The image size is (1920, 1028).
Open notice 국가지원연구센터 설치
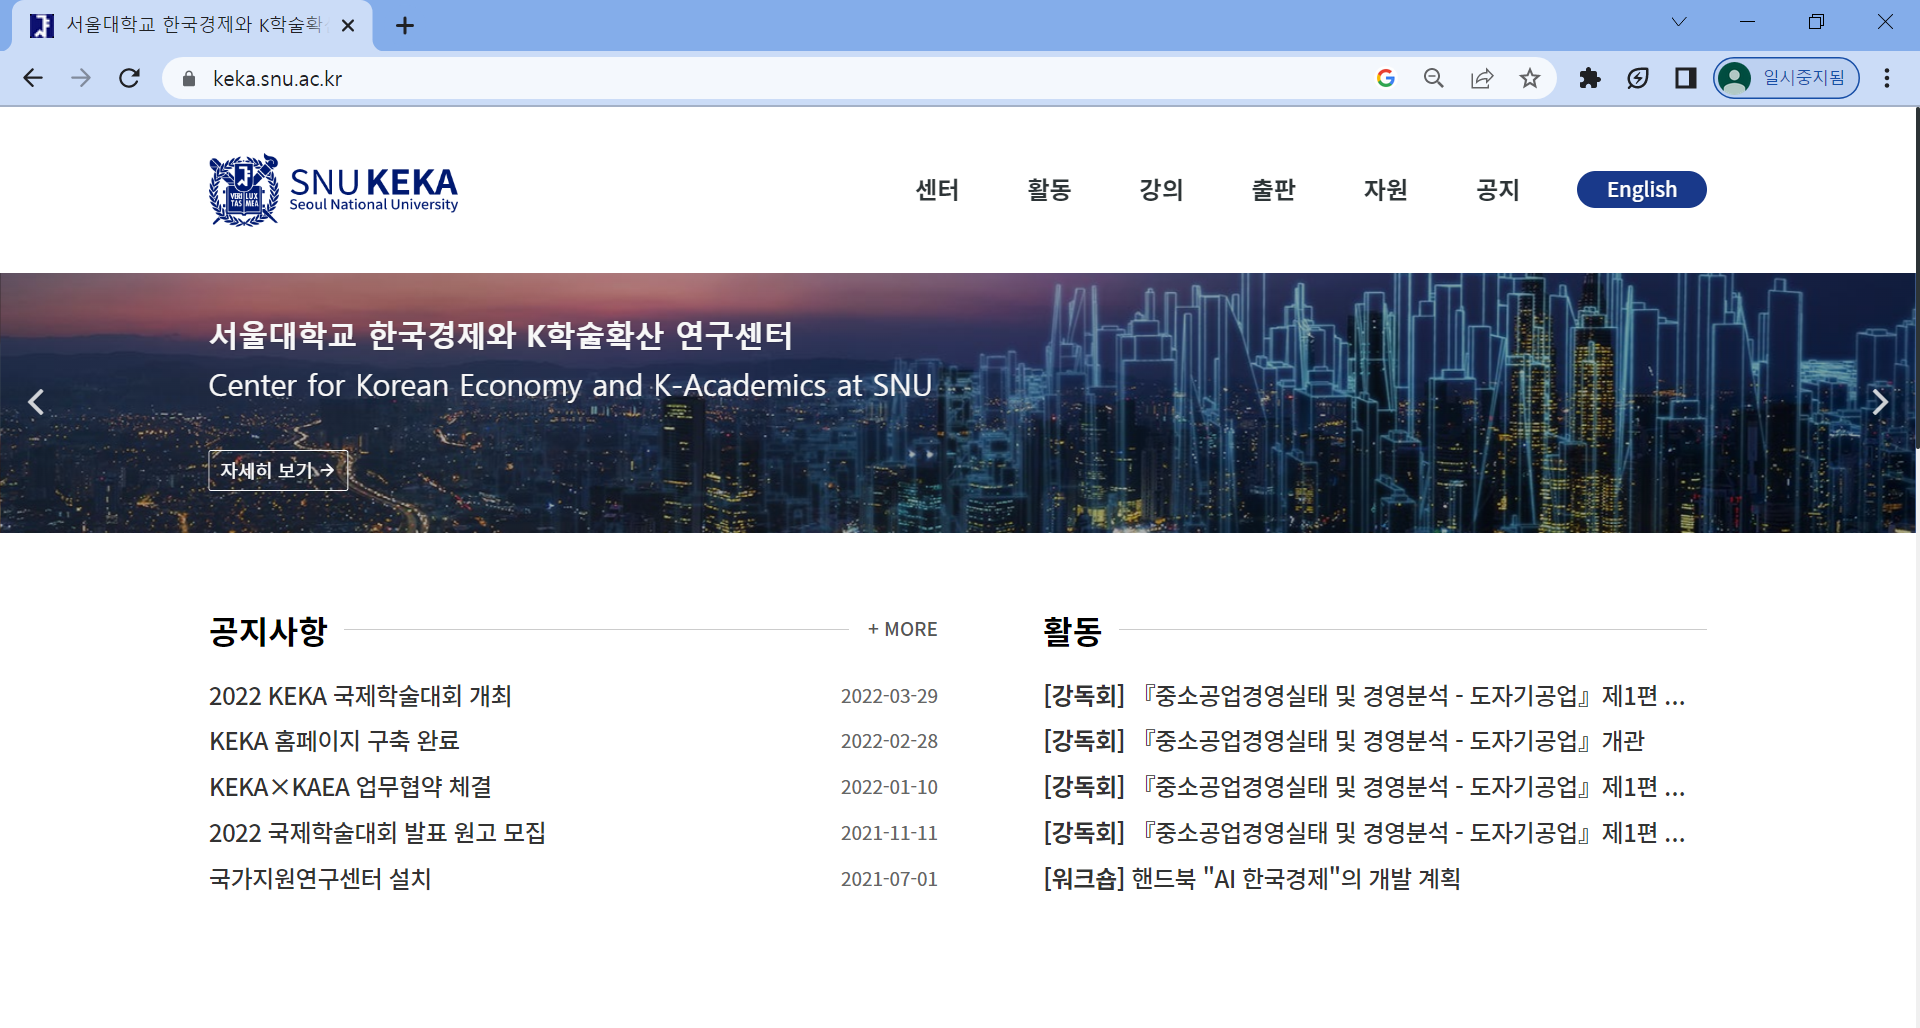(320, 879)
